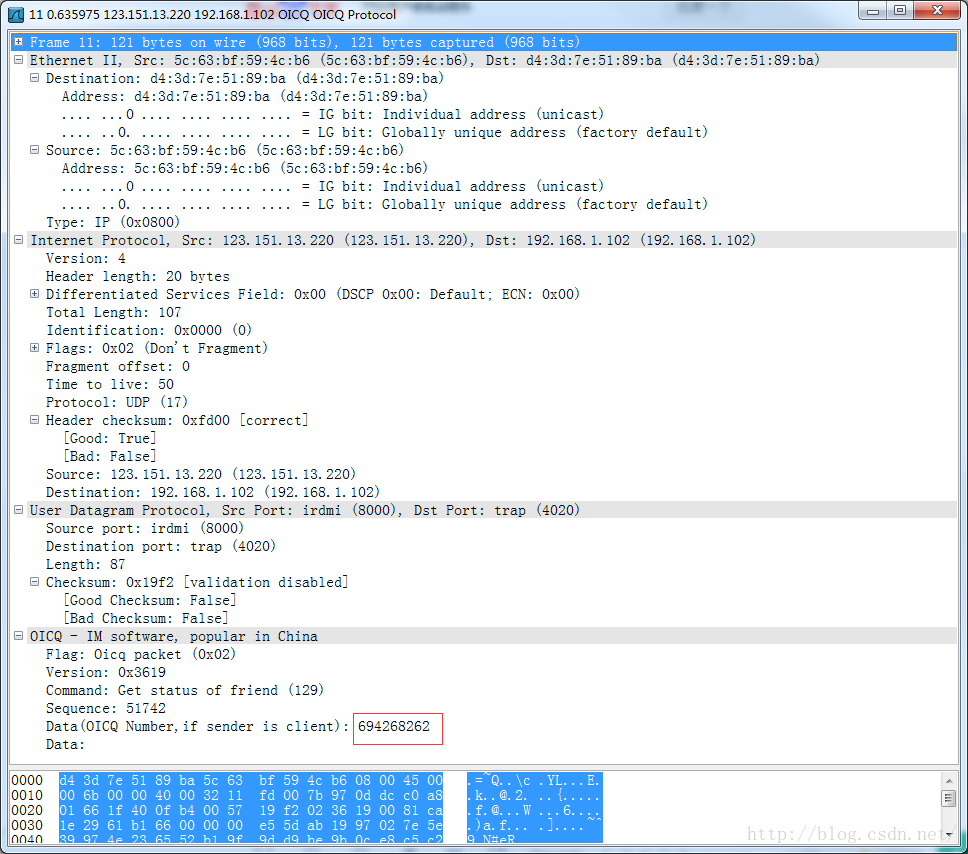The height and width of the screenshot is (854, 968).
Task: Click hex row at offset 0030
Action: pyautogui.click(x=306, y=825)
